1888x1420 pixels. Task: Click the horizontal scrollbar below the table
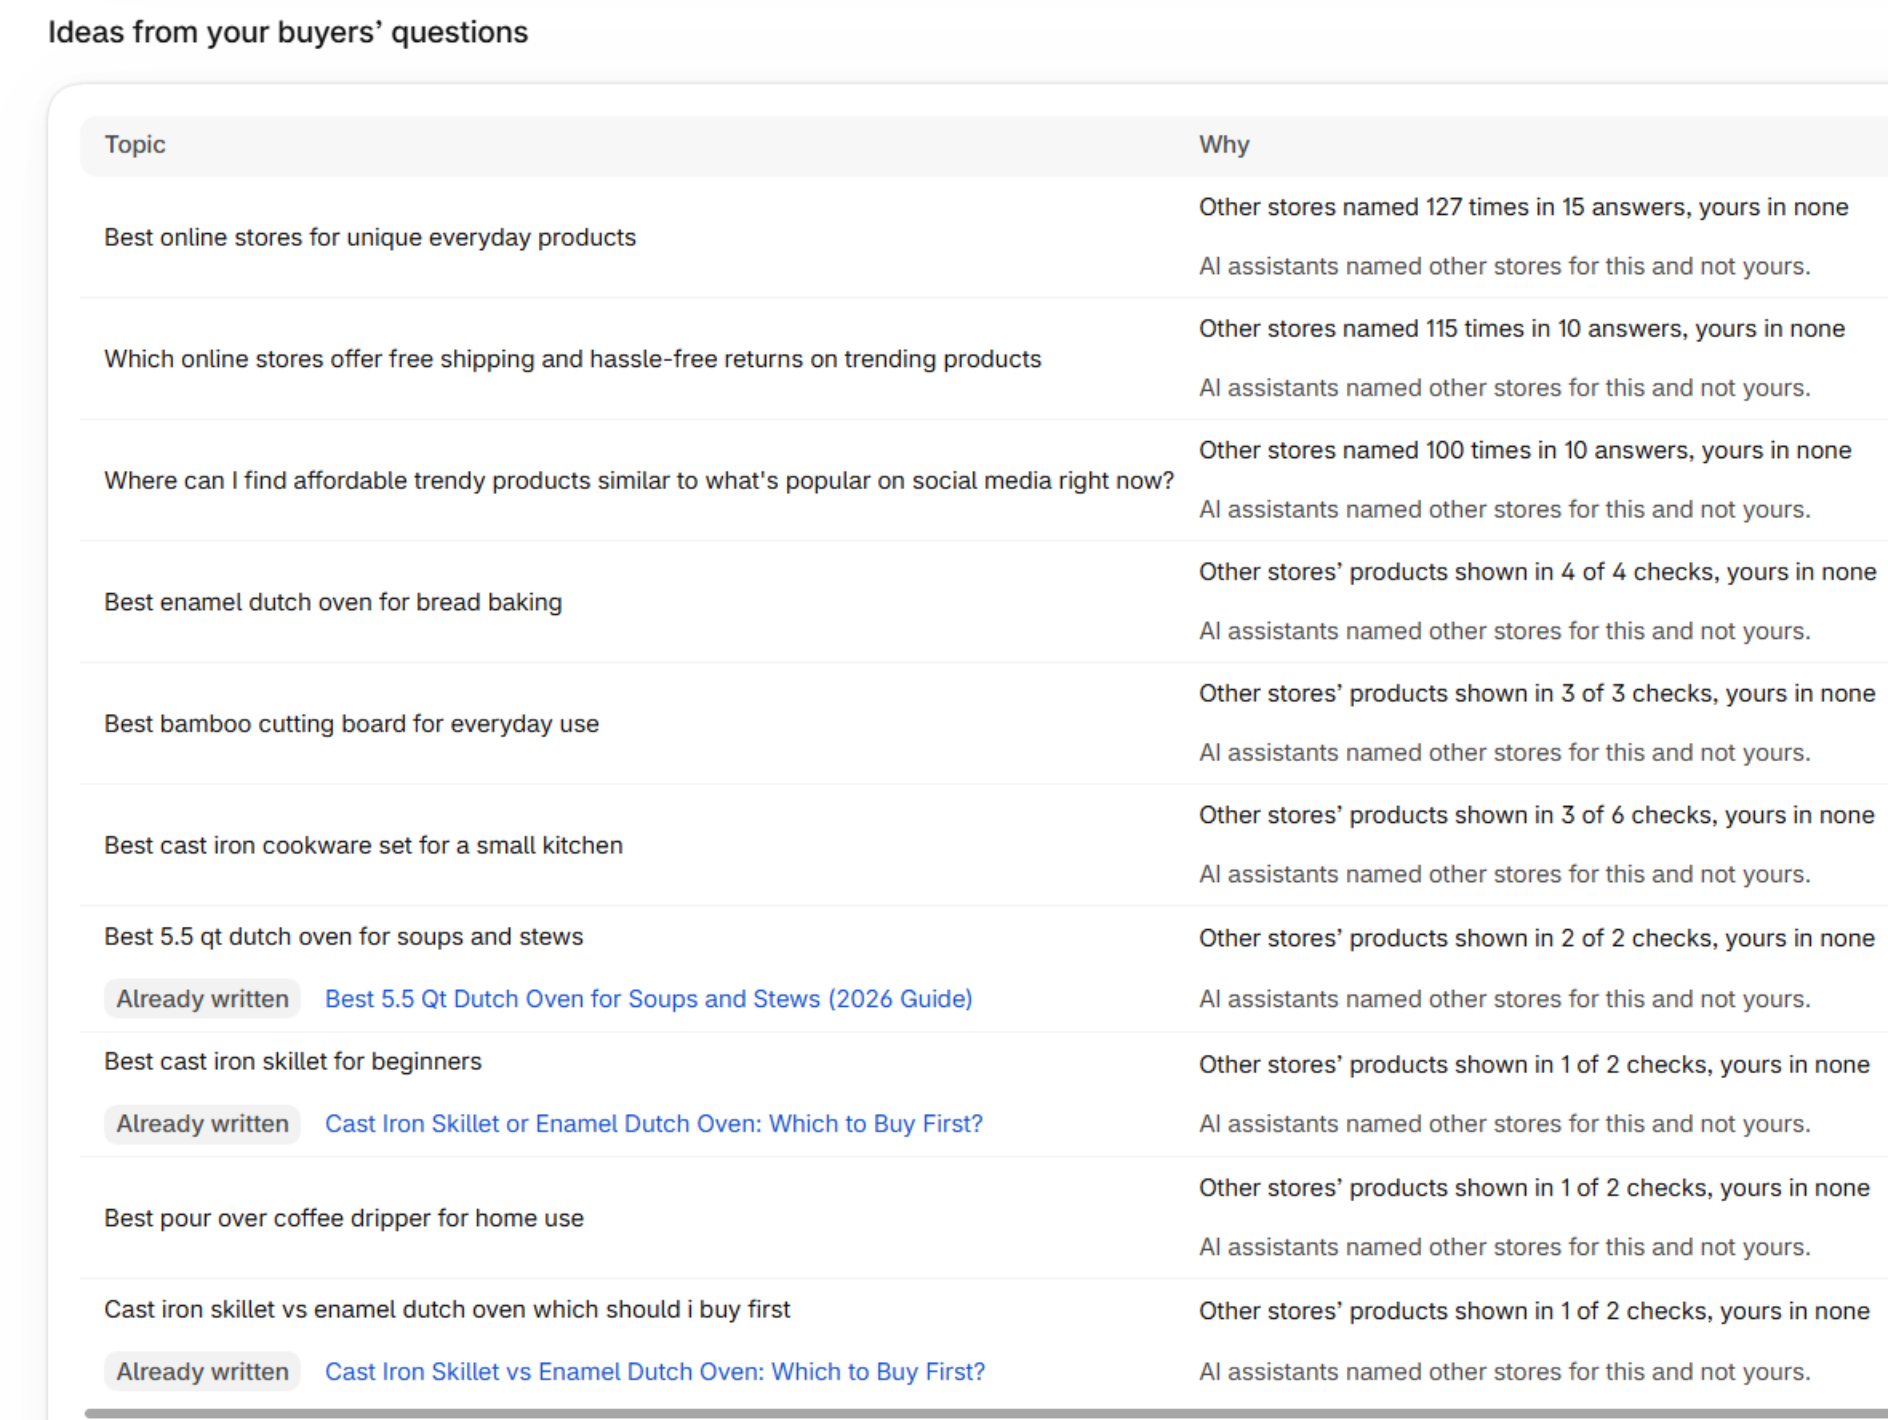(x=986, y=1413)
